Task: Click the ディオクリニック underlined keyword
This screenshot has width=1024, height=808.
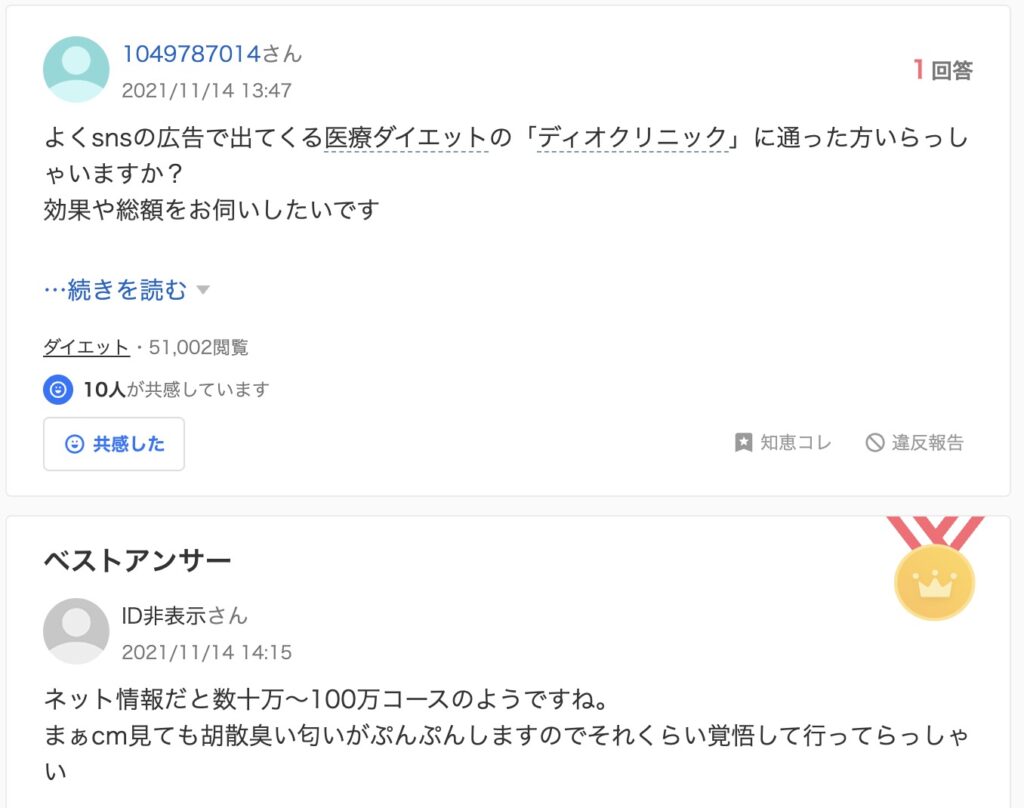Action: pos(632,138)
